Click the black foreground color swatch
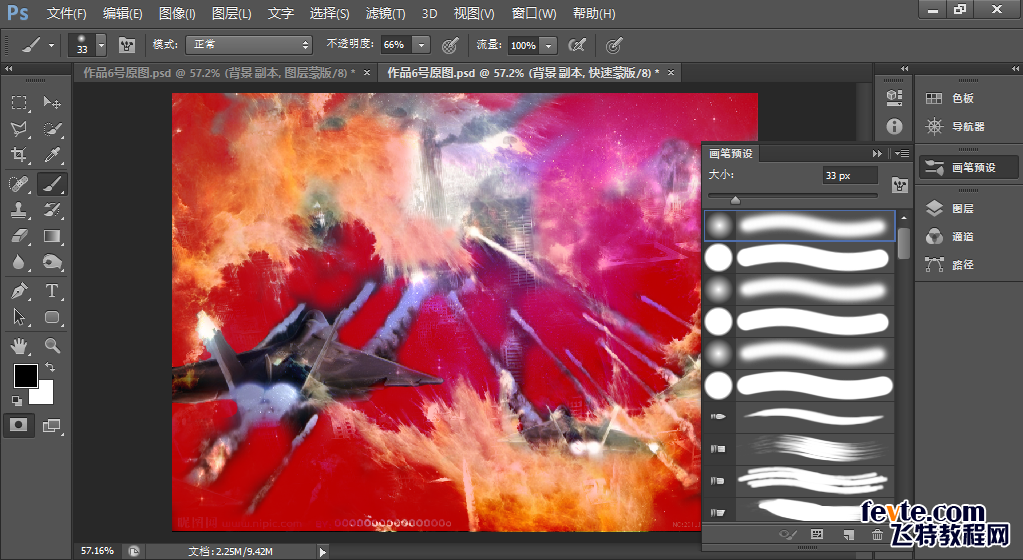 click(x=25, y=375)
